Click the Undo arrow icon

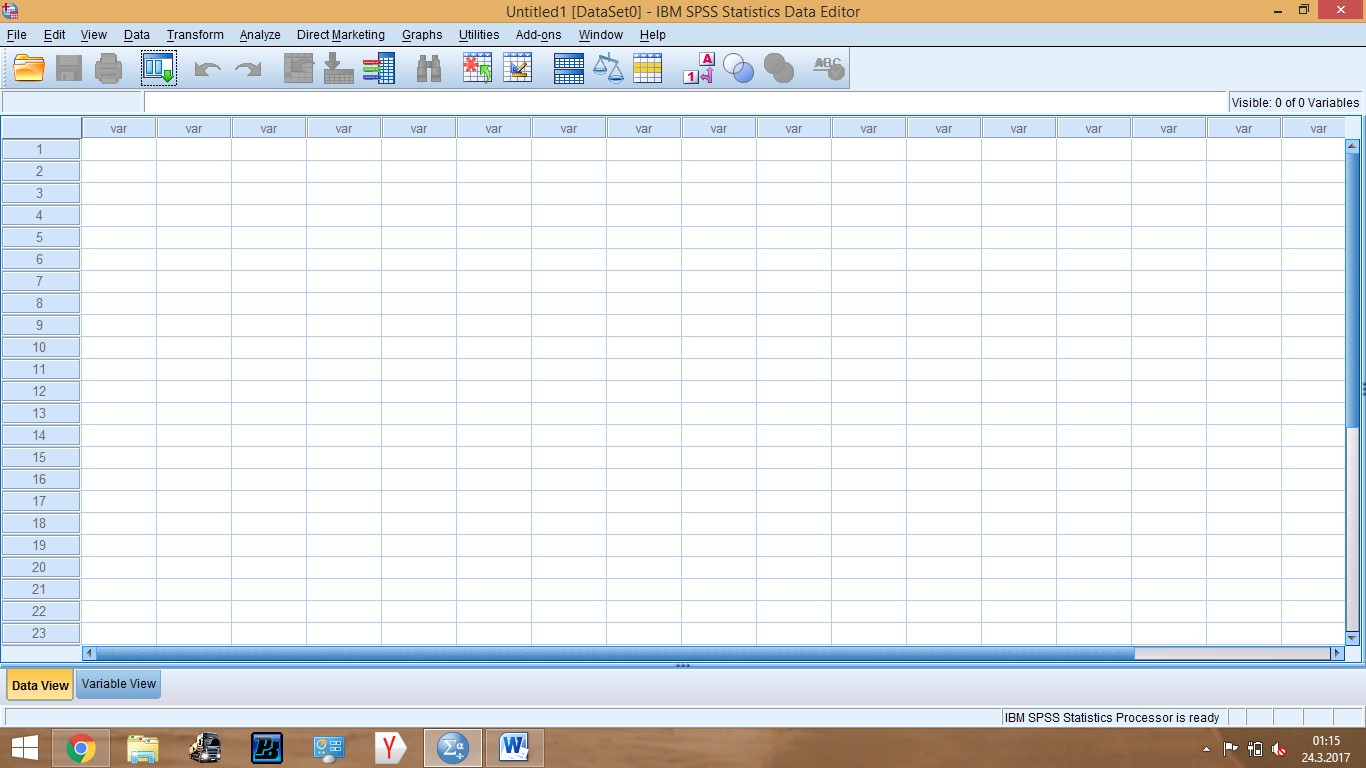coord(208,69)
